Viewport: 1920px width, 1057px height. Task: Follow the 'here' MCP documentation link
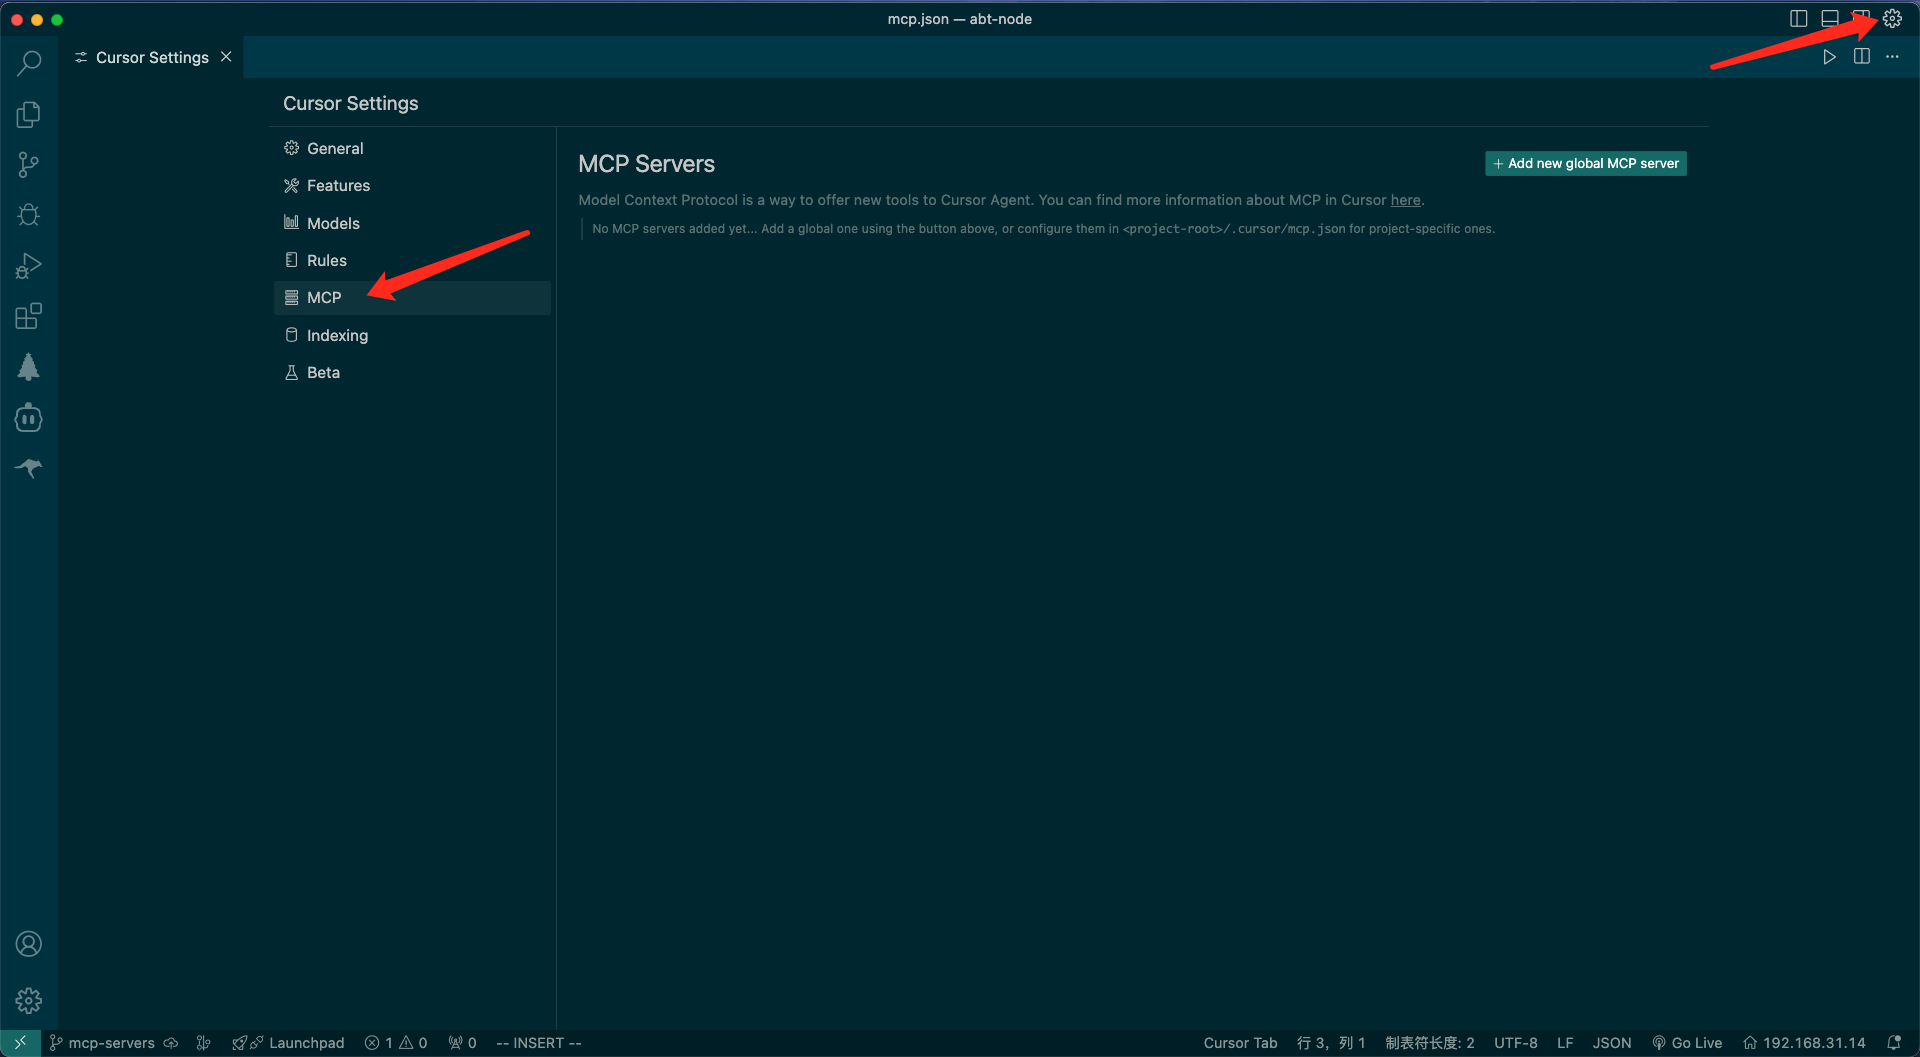(1405, 200)
